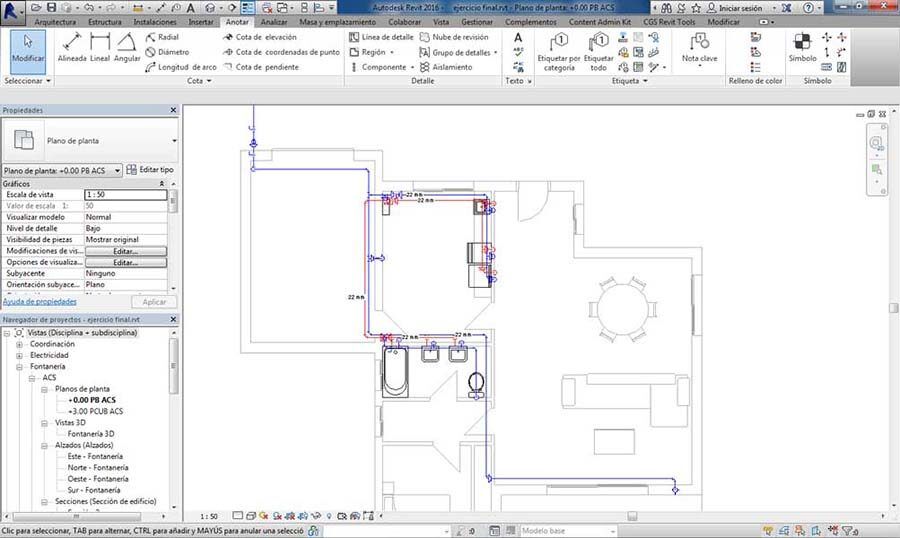This screenshot has height=538, width=900.
Task: Collapse the Fontanería tree node
Action: [20, 367]
